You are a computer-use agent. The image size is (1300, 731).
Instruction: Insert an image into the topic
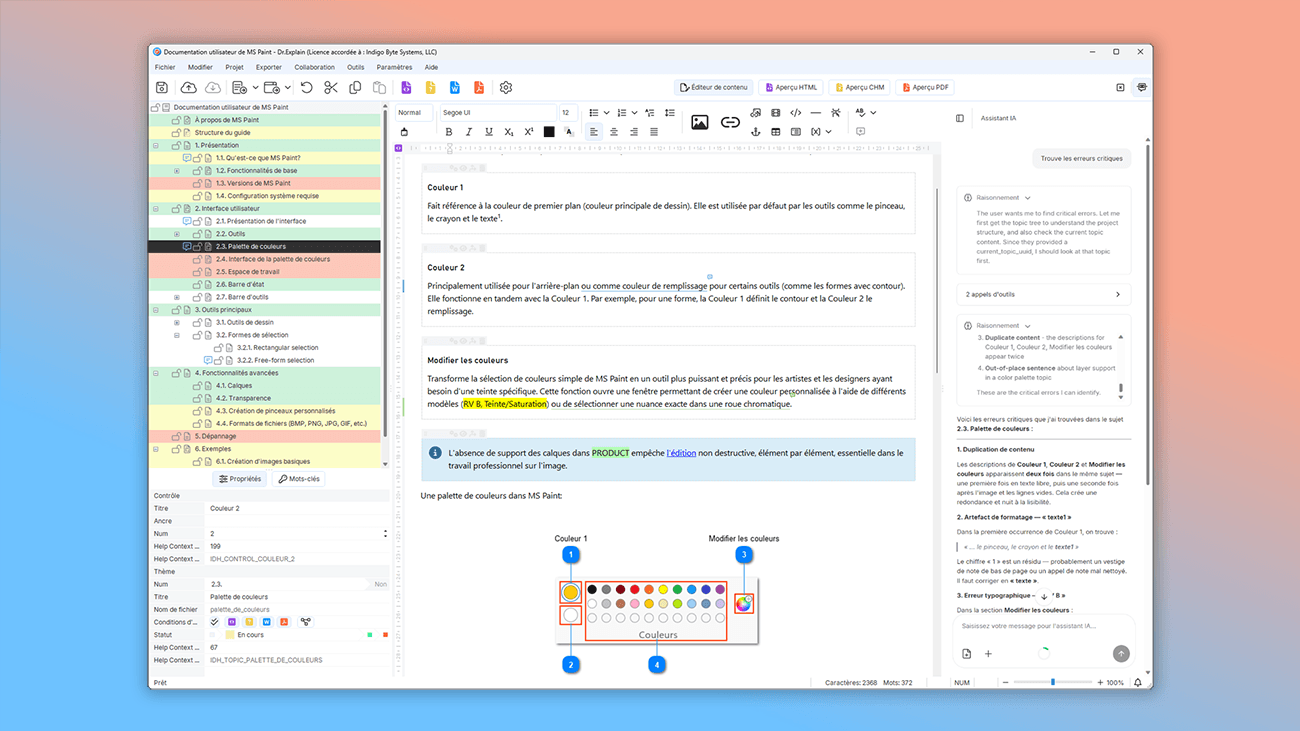click(700, 122)
